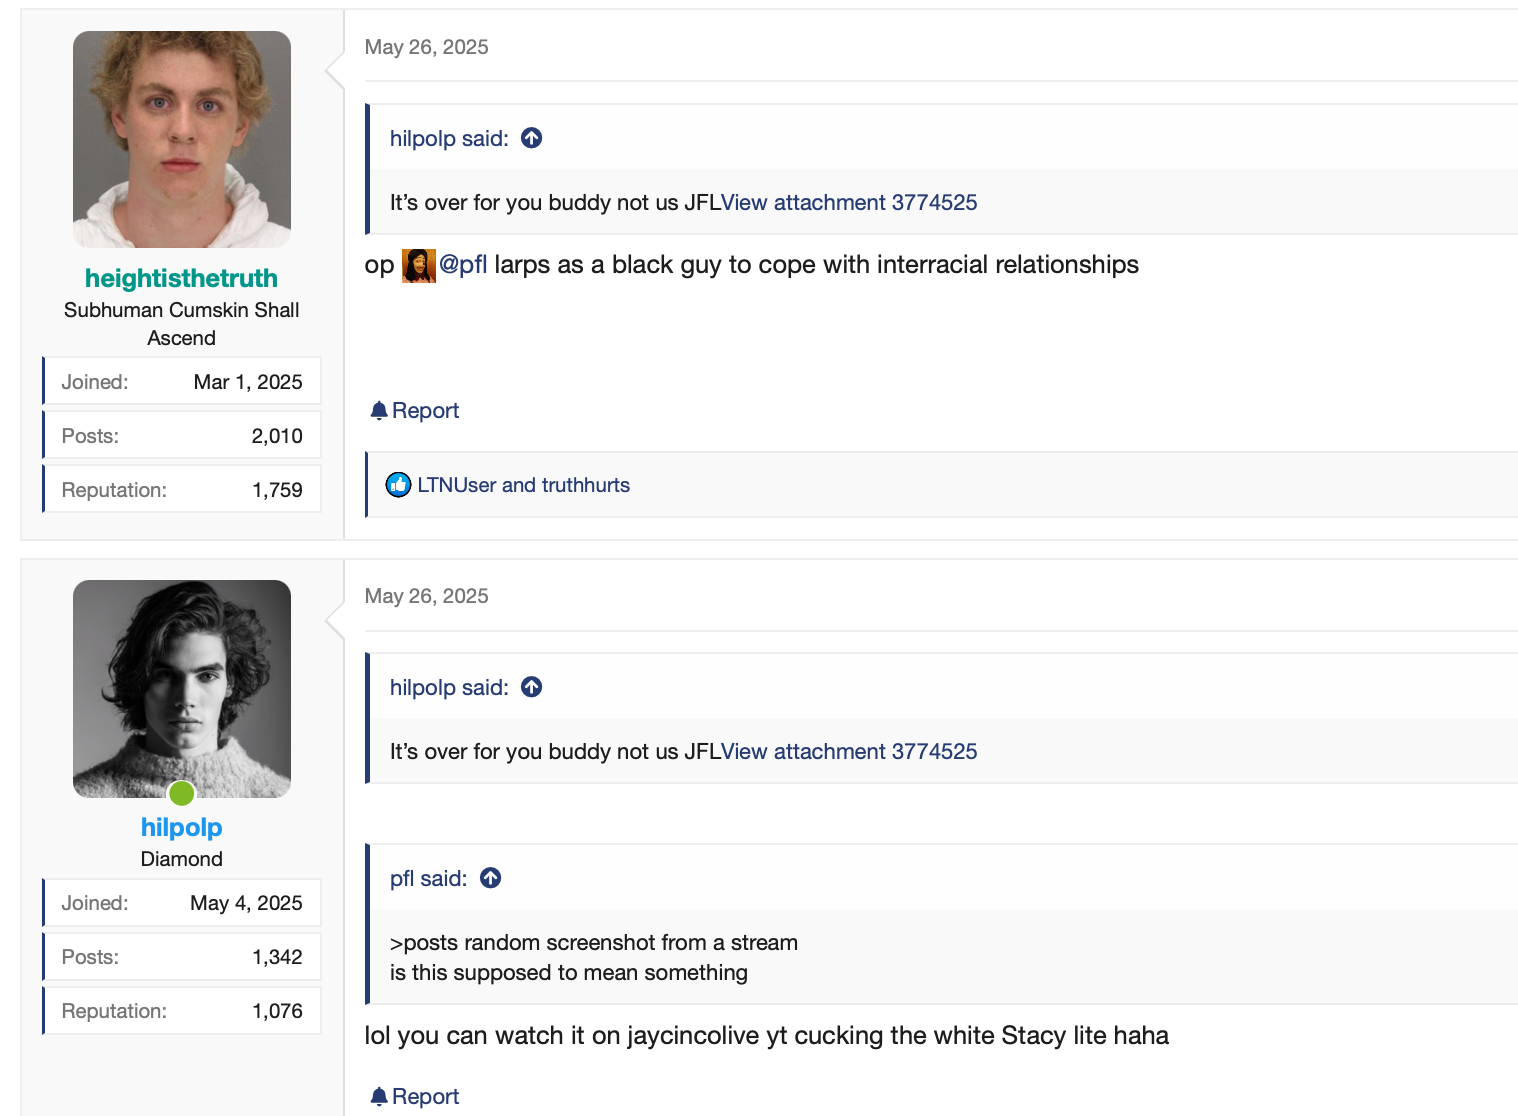Click the bell Report icon in second post

pyautogui.click(x=379, y=1097)
